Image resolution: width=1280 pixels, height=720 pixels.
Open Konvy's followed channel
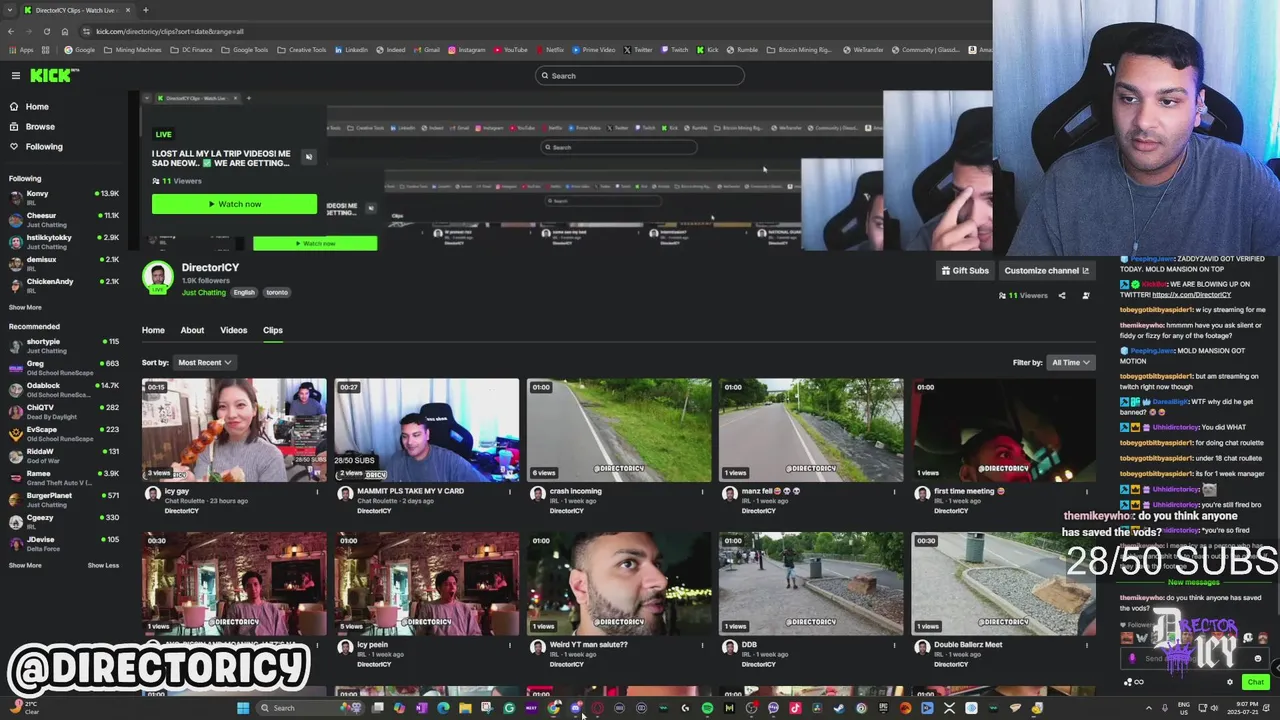click(64, 197)
